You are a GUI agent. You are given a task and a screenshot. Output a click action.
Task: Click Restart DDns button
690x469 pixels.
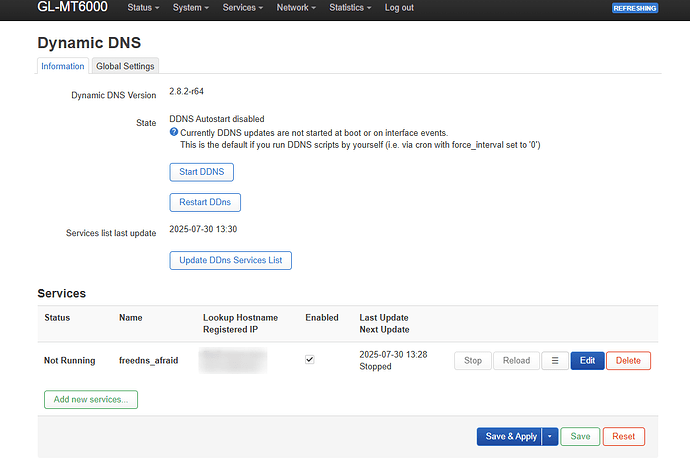coord(205,202)
